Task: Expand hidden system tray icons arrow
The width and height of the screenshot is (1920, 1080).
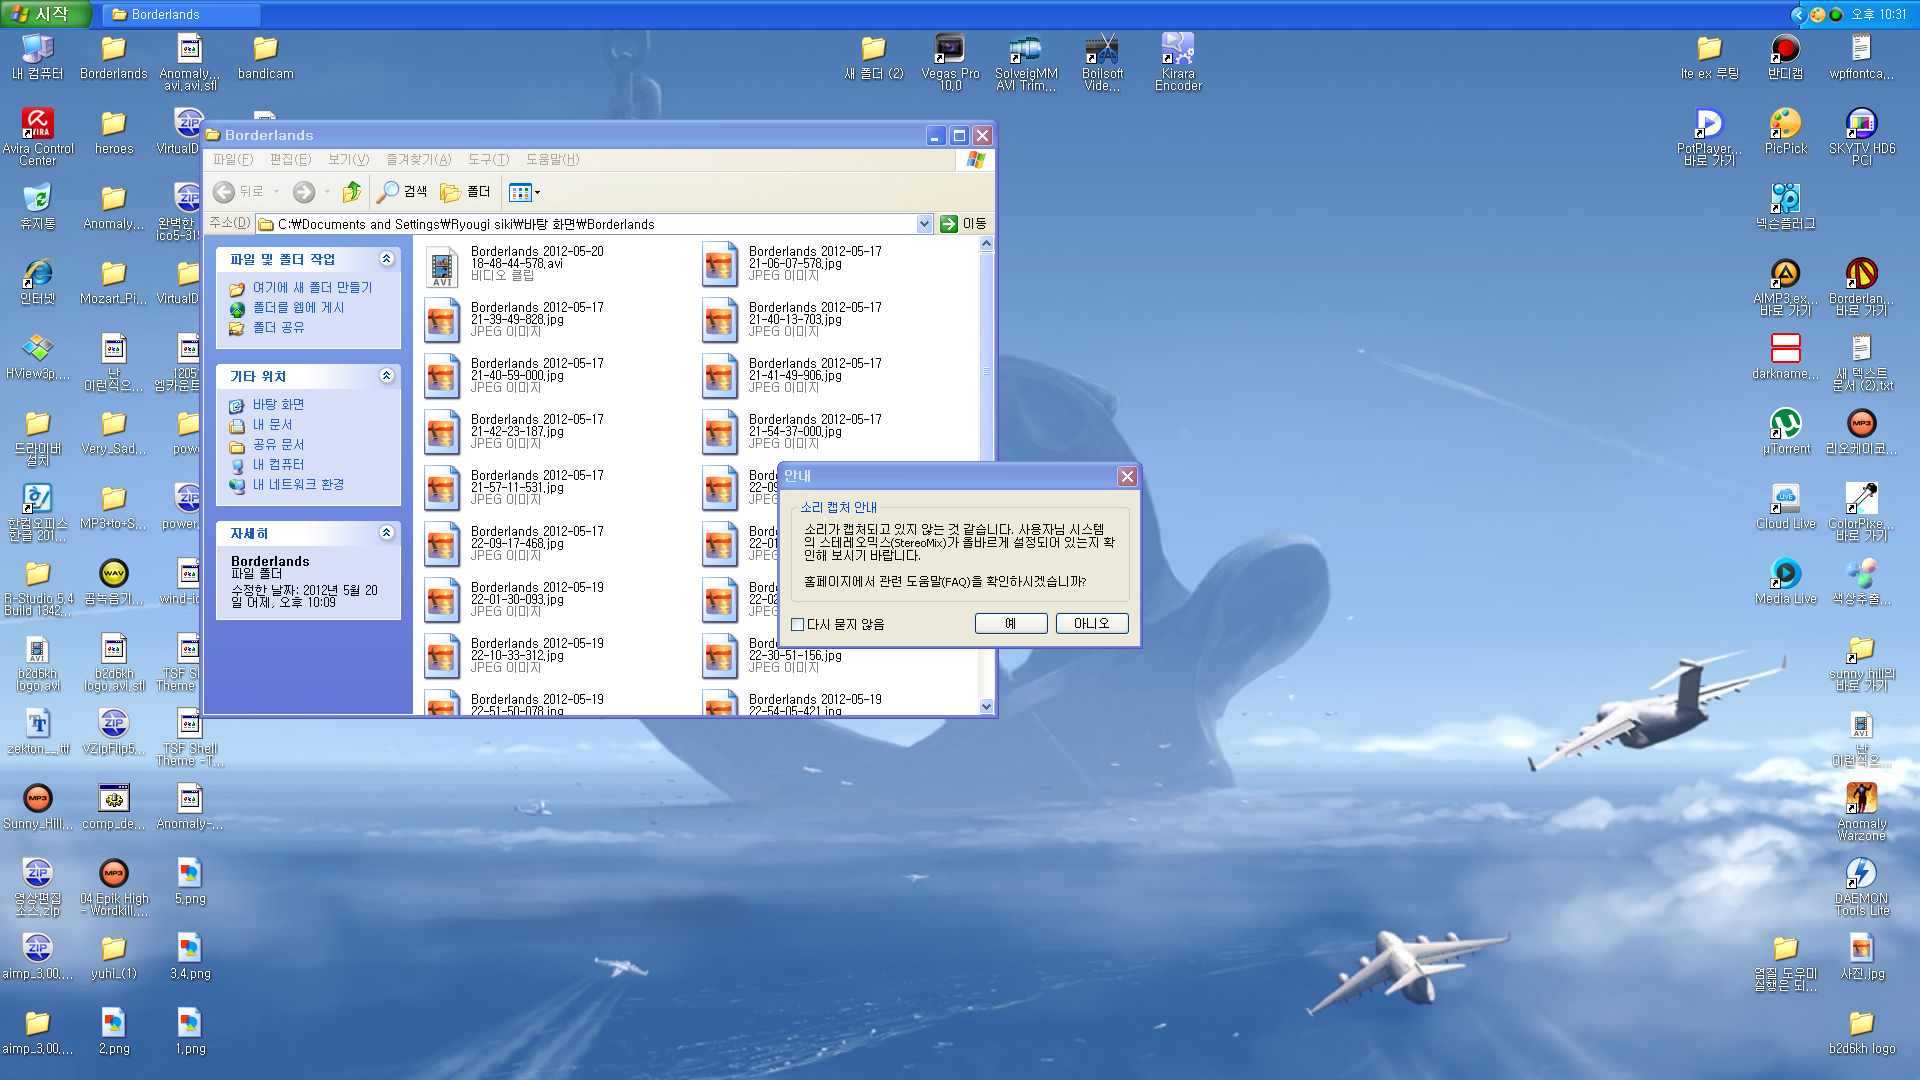Action: pyautogui.click(x=1797, y=14)
